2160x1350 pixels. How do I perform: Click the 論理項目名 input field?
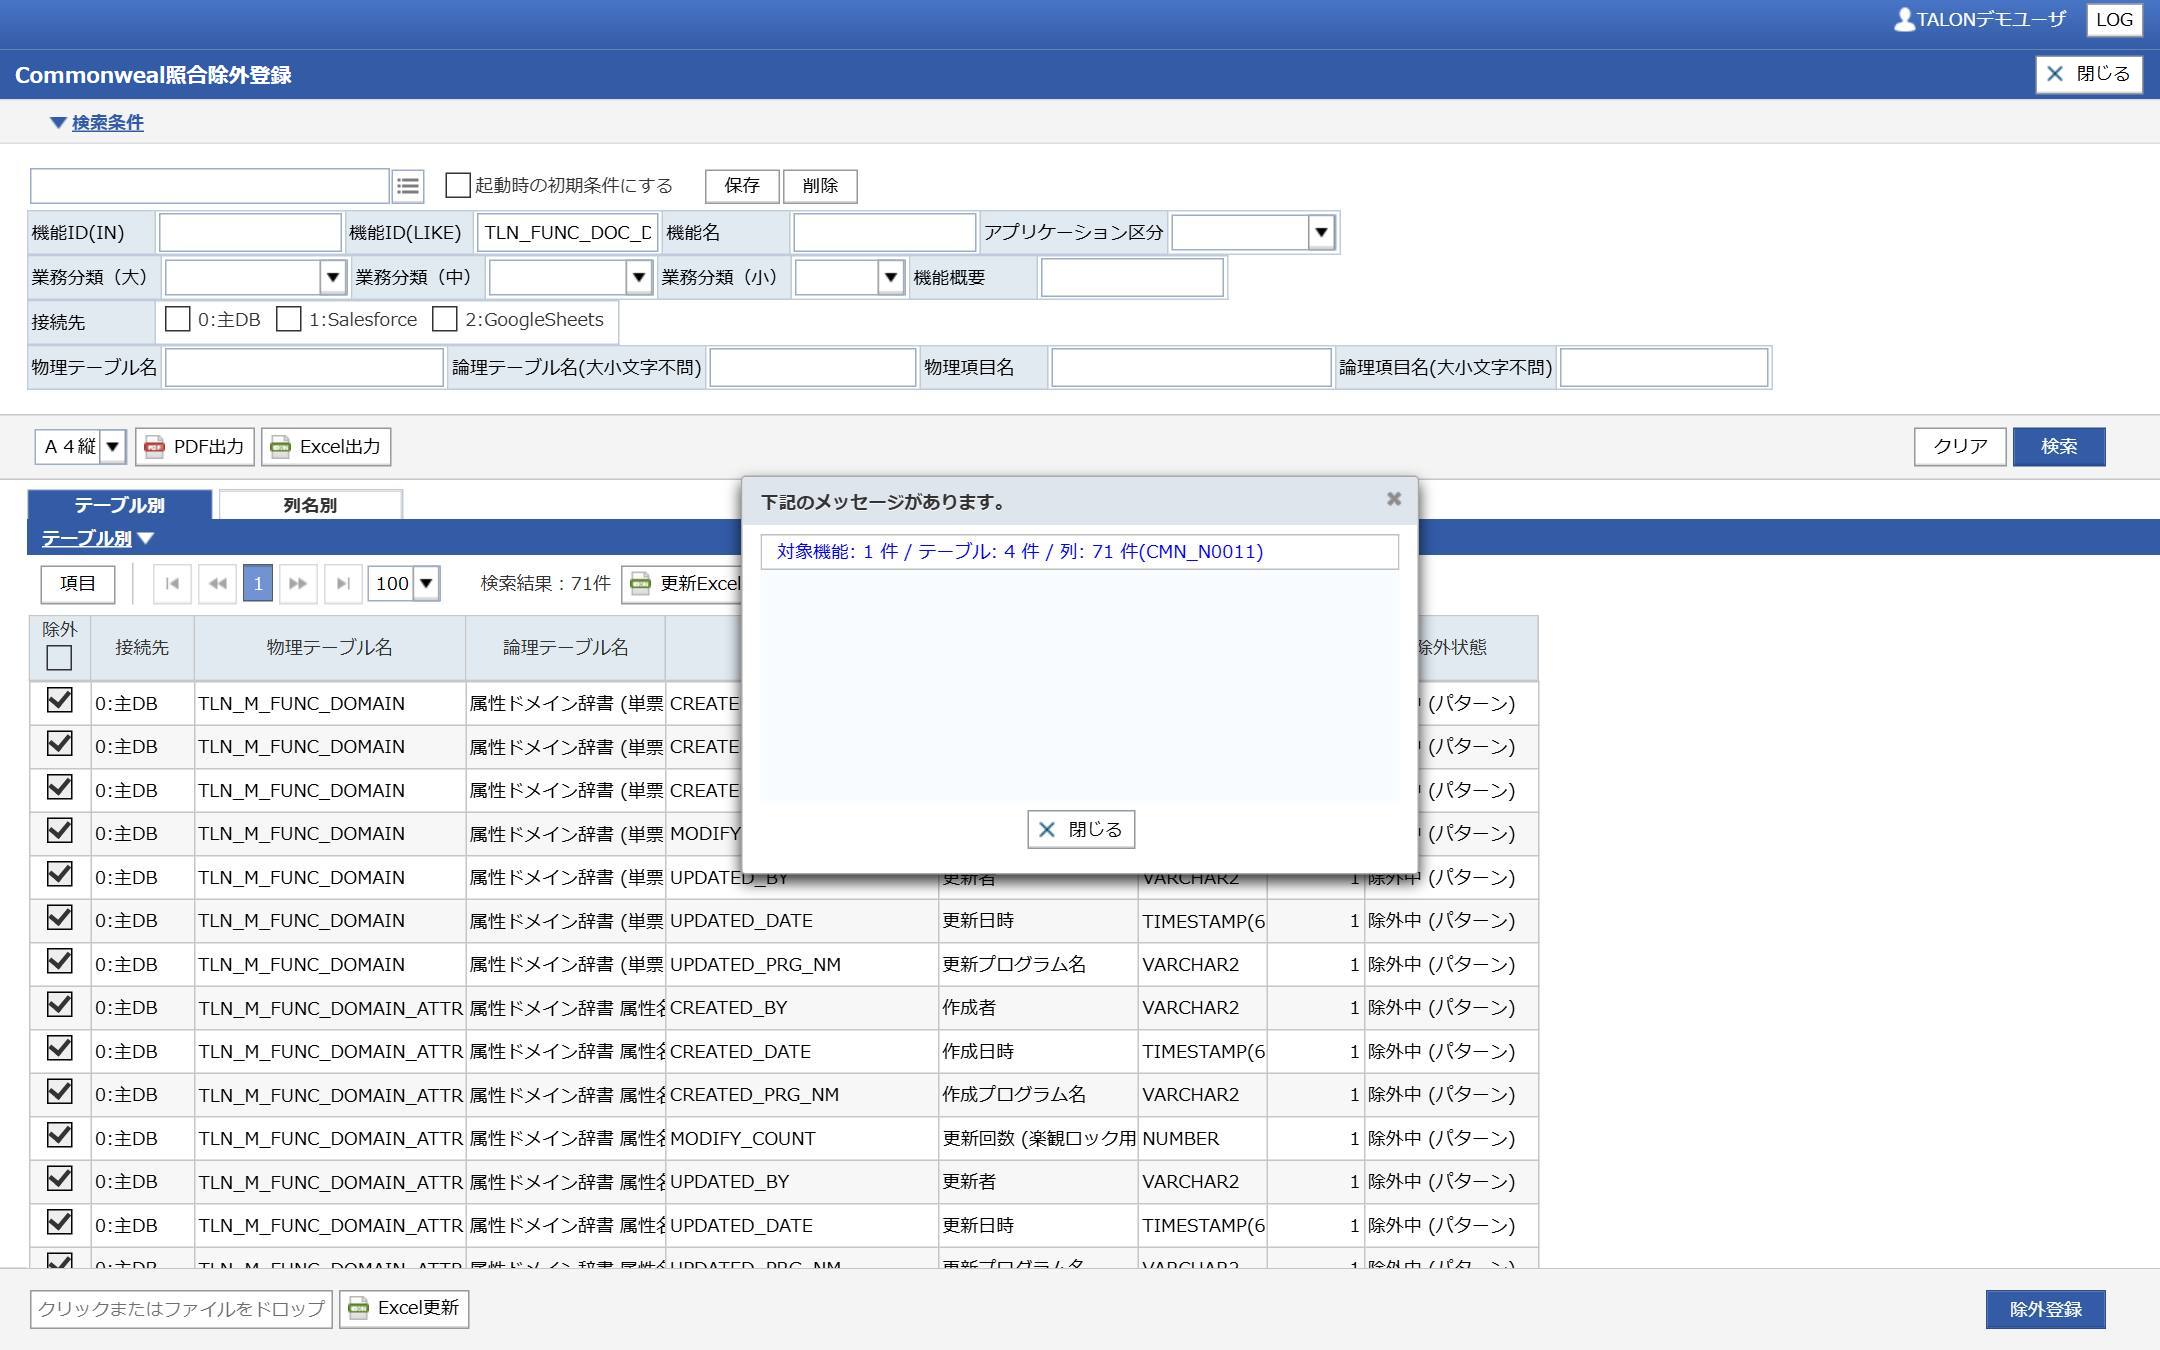point(1664,368)
